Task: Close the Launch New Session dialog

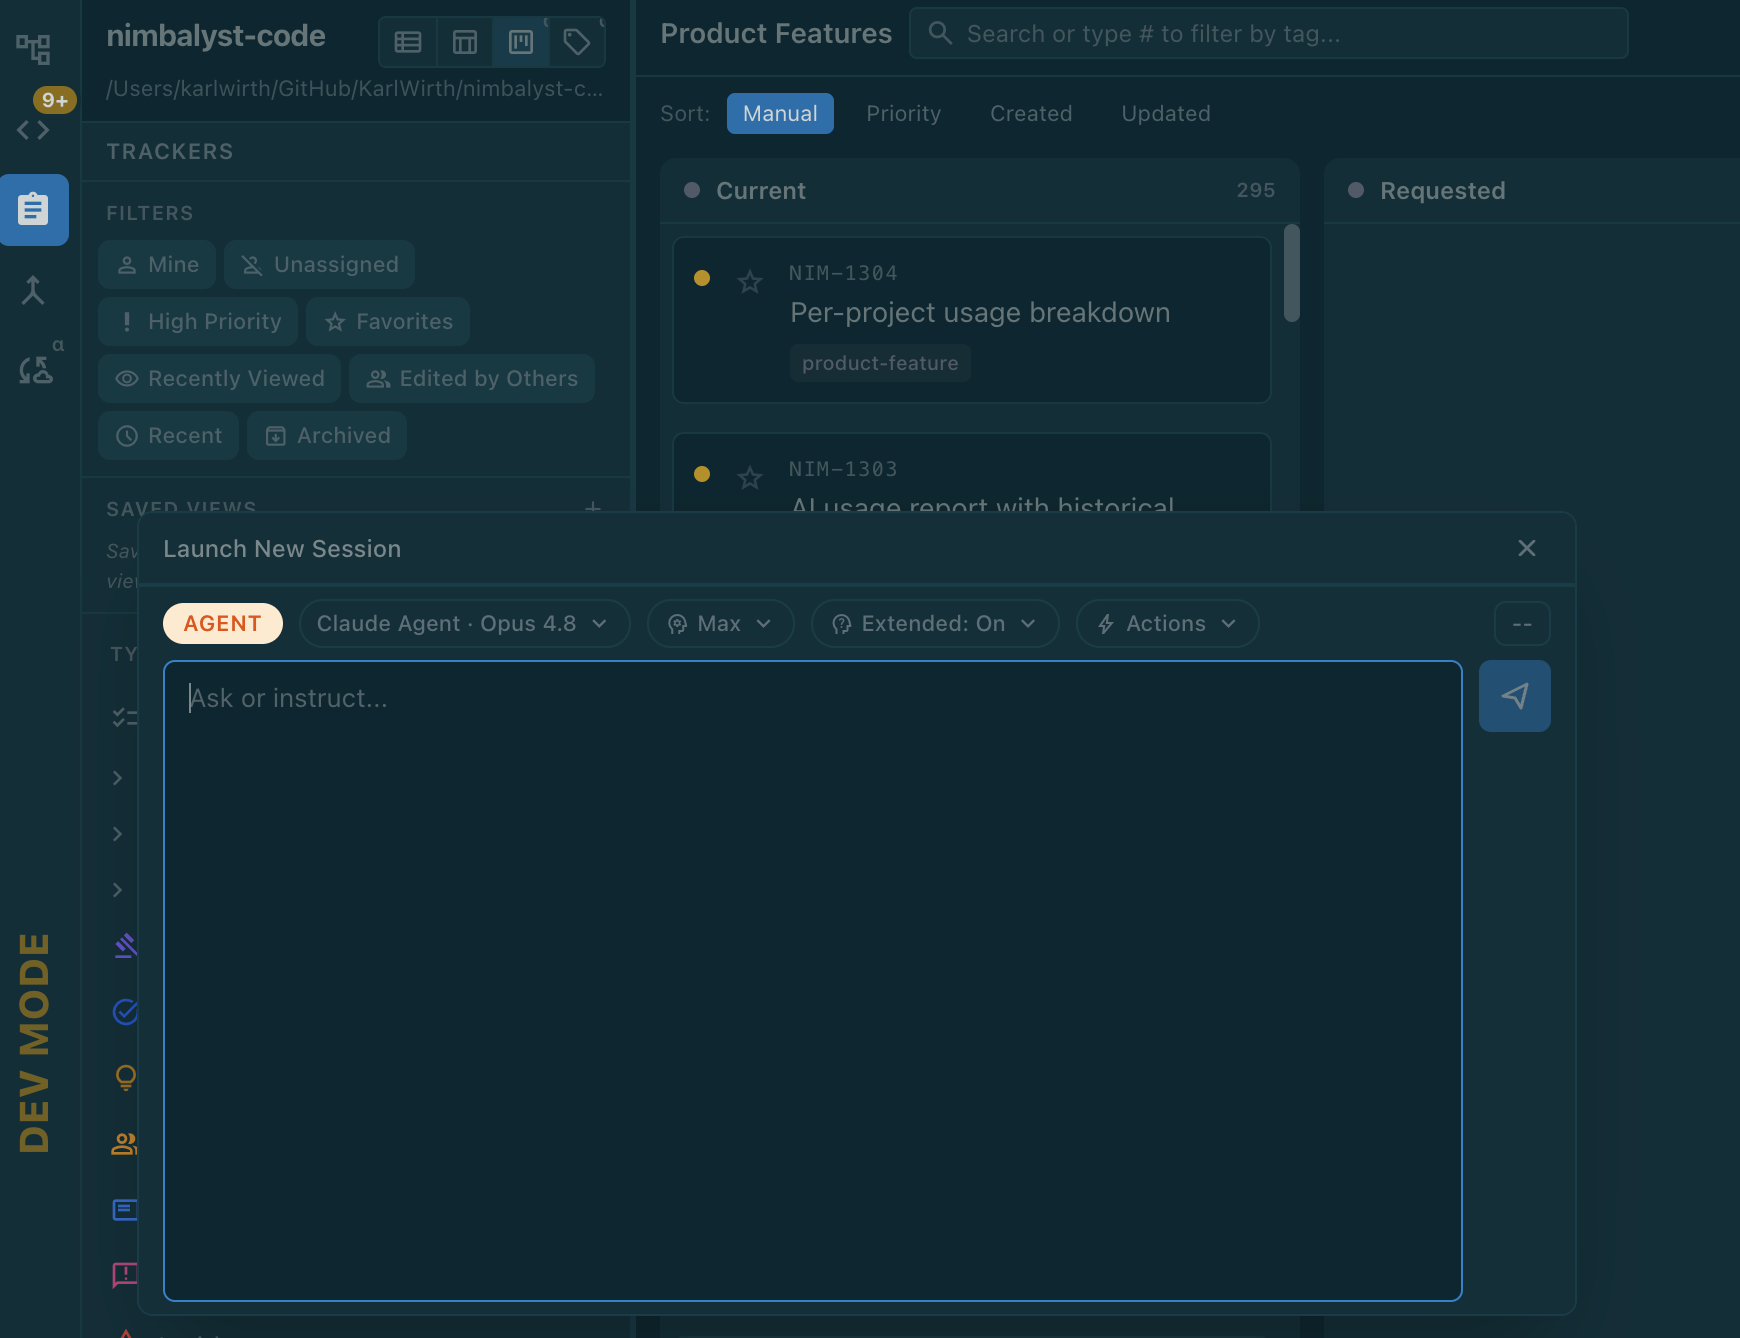Action: pyautogui.click(x=1527, y=548)
